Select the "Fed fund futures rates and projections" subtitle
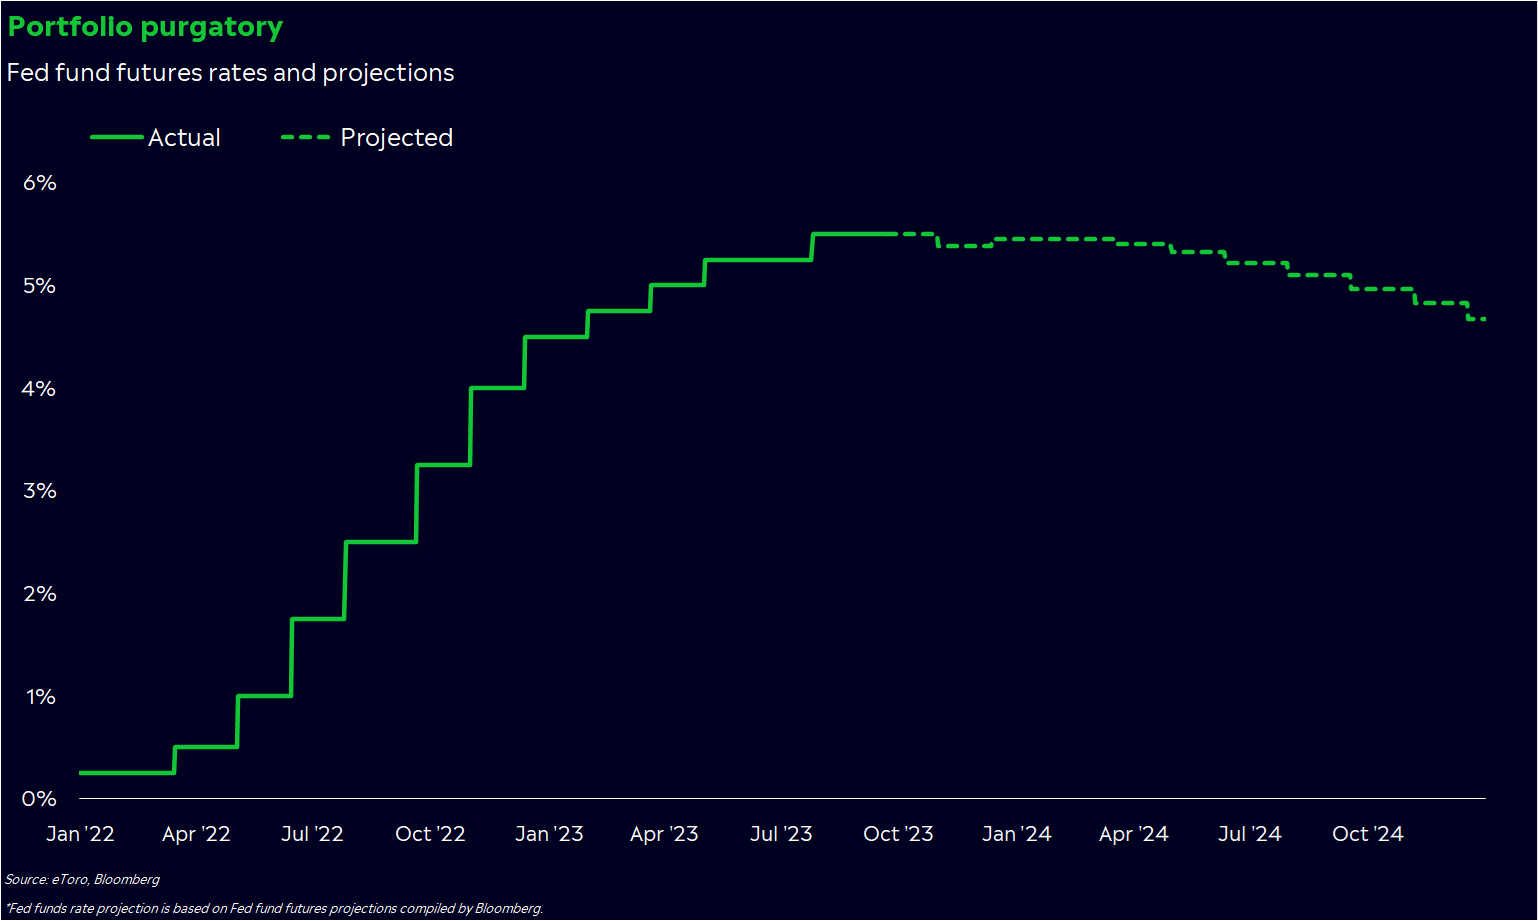The image size is (1538, 921). tap(230, 73)
